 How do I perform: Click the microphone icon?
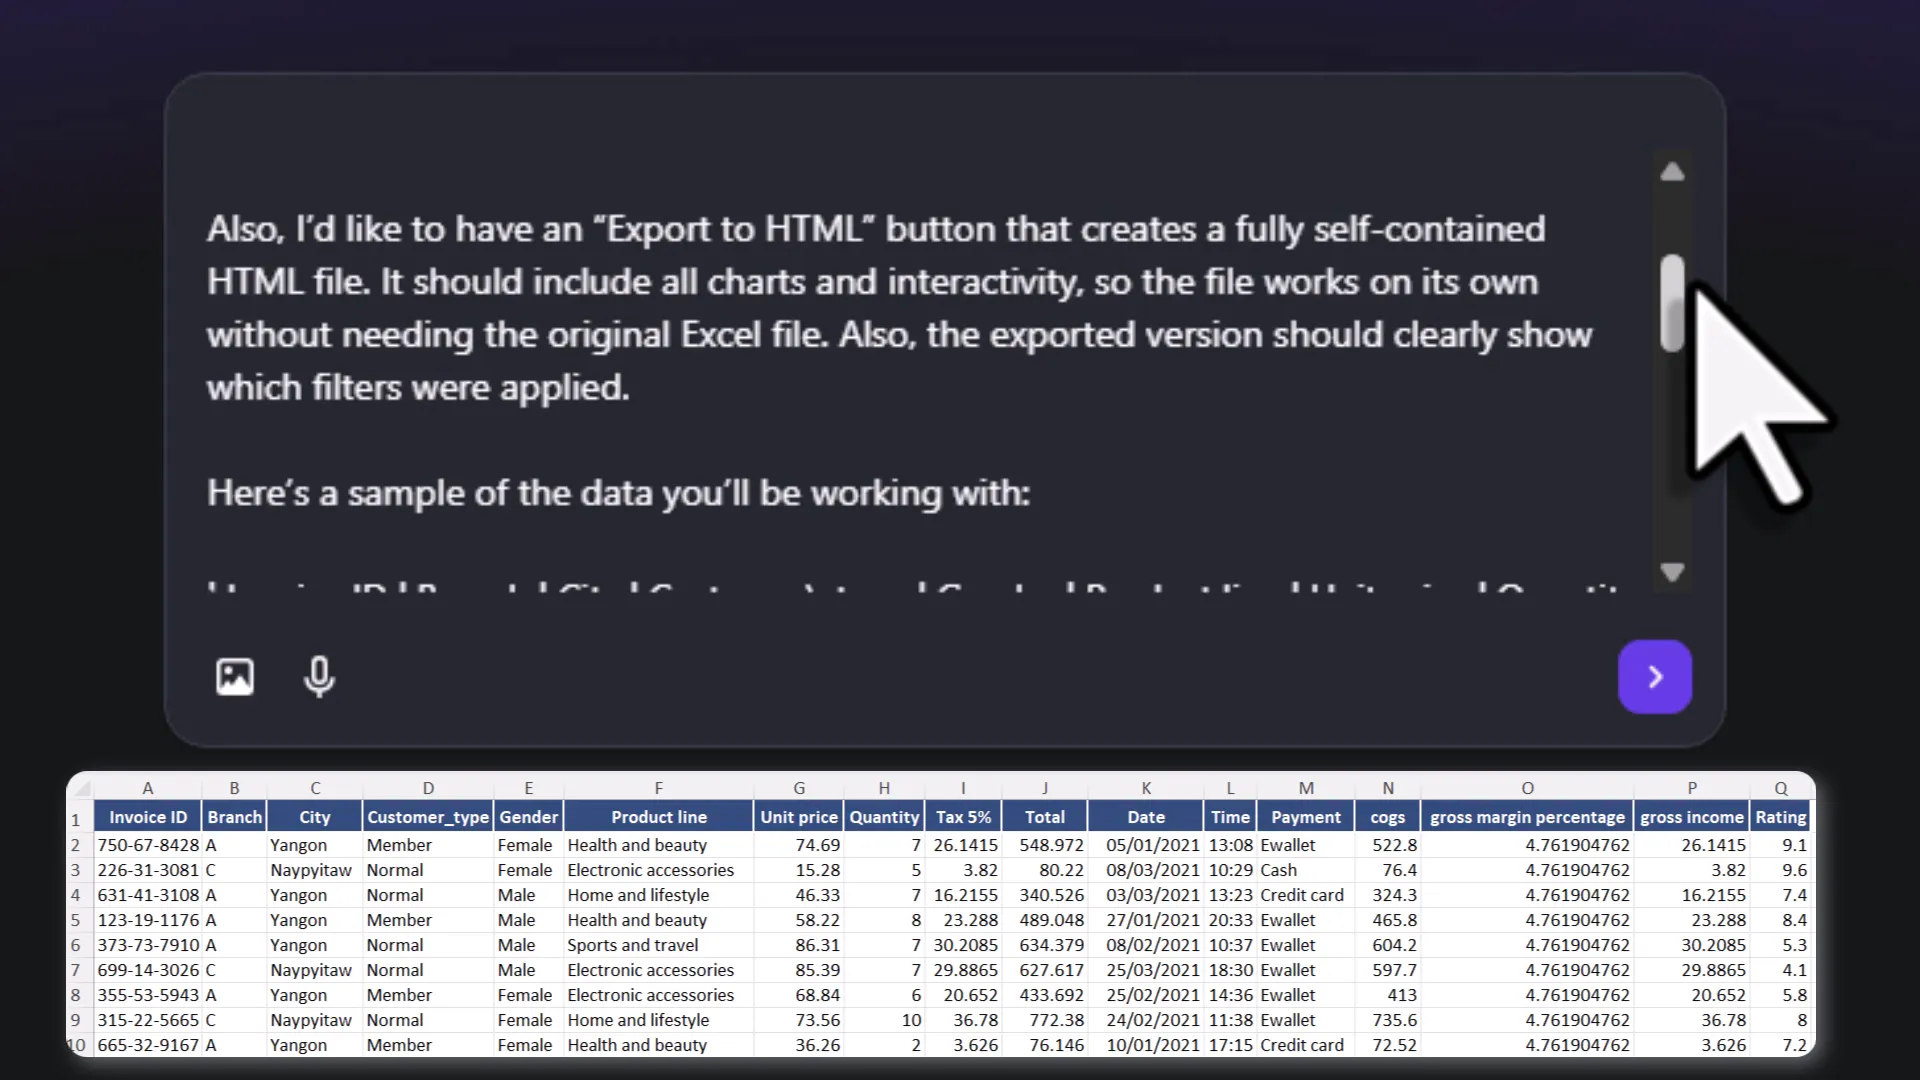(318, 677)
